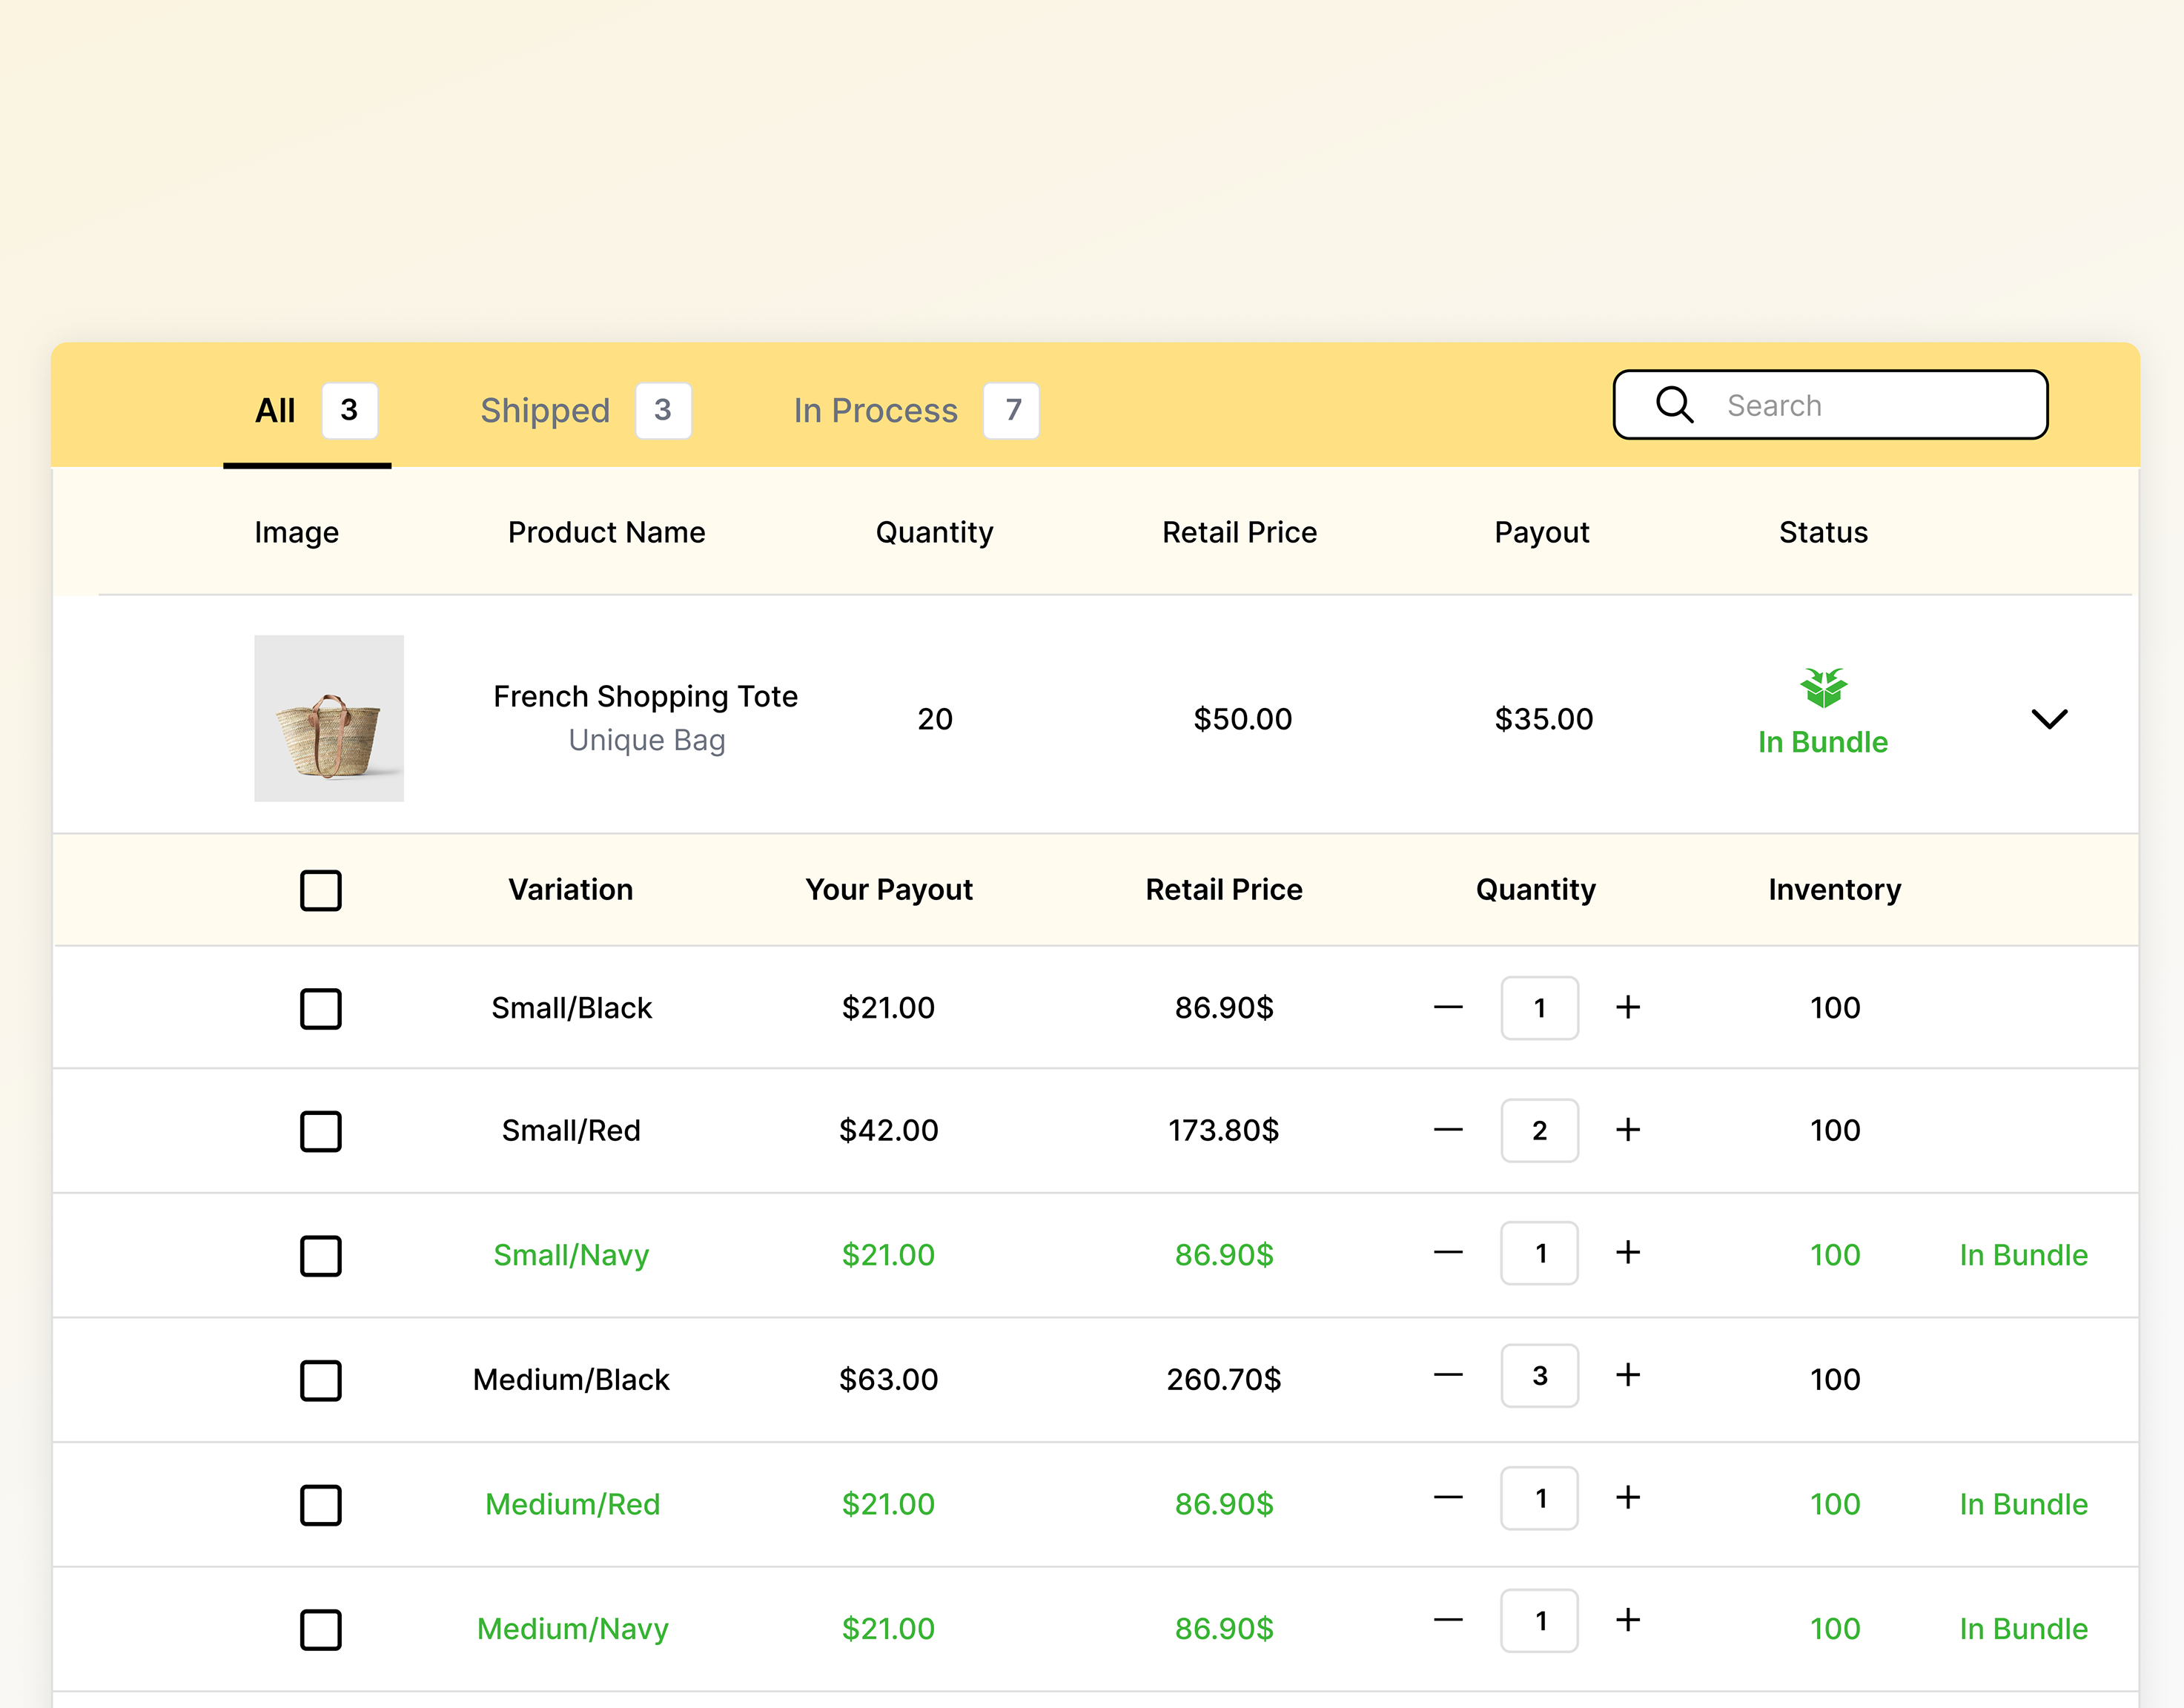This screenshot has width=2184, height=1708.
Task: Open the In Process tab
Action: 875,410
